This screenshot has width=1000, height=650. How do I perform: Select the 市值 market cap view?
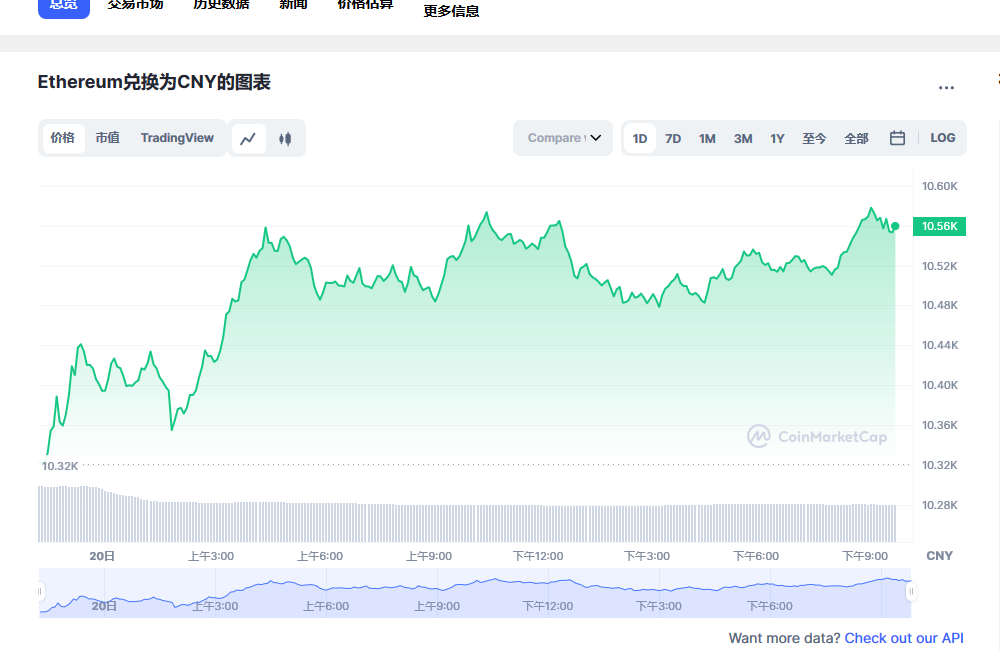pyautogui.click(x=108, y=138)
